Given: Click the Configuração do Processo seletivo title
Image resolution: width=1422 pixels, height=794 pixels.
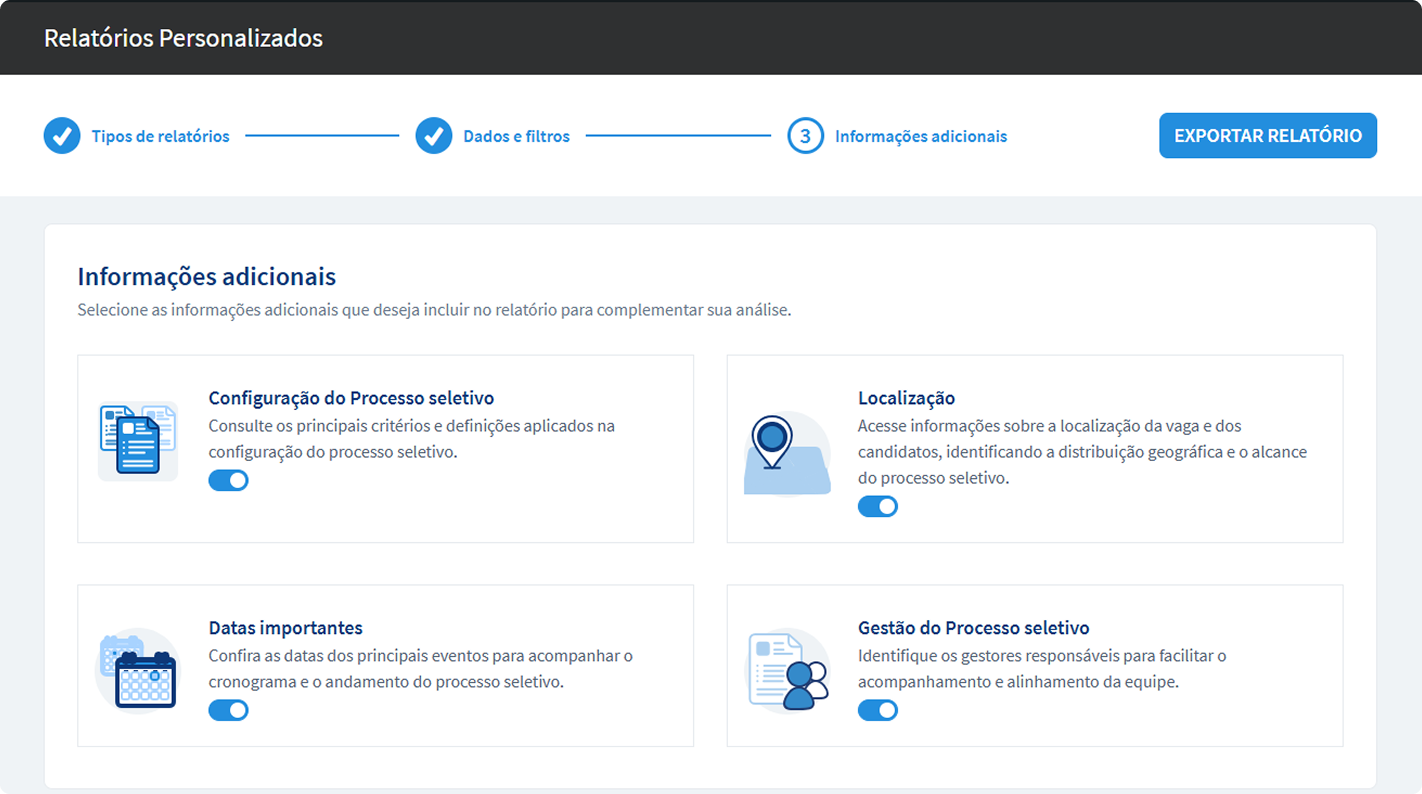Looking at the screenshot, I should coord(351,398).
